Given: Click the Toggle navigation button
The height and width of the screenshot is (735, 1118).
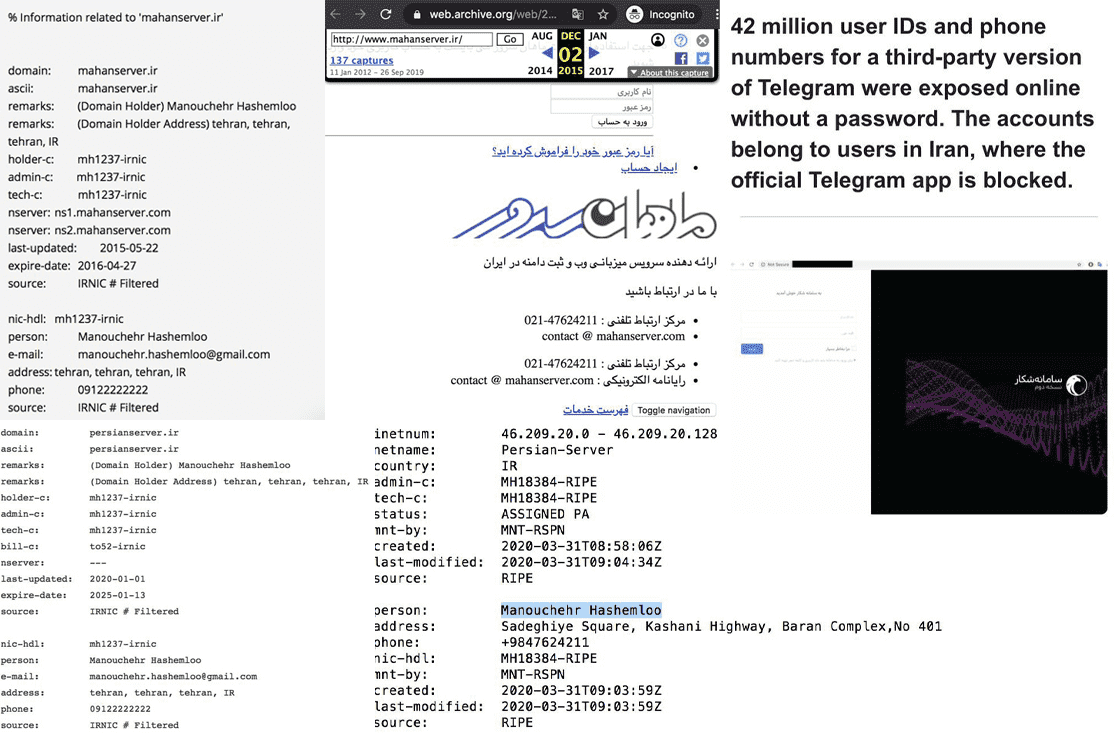Looking at the screenshot, I should click(673, 410).
